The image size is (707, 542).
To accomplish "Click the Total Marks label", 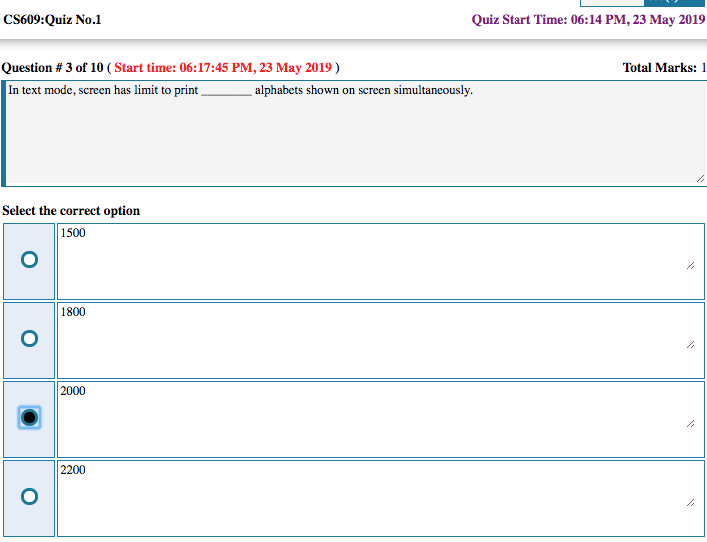I will (660, 68).
